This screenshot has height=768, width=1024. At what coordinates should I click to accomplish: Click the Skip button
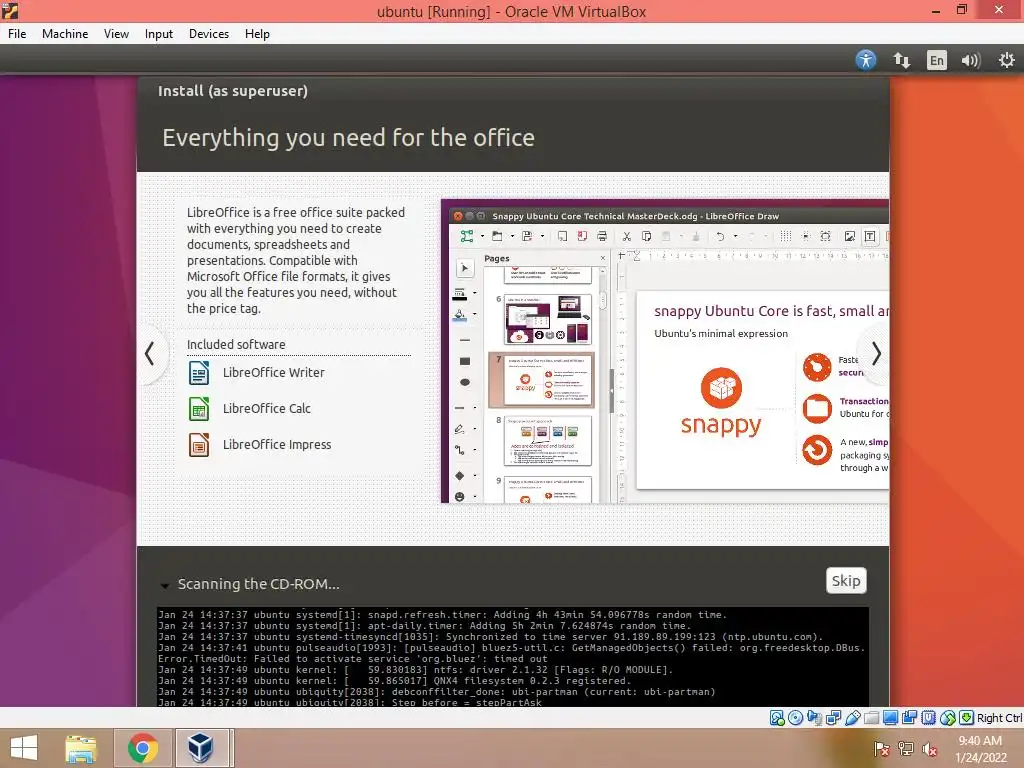pyautogui.click(x=846, y=581)
